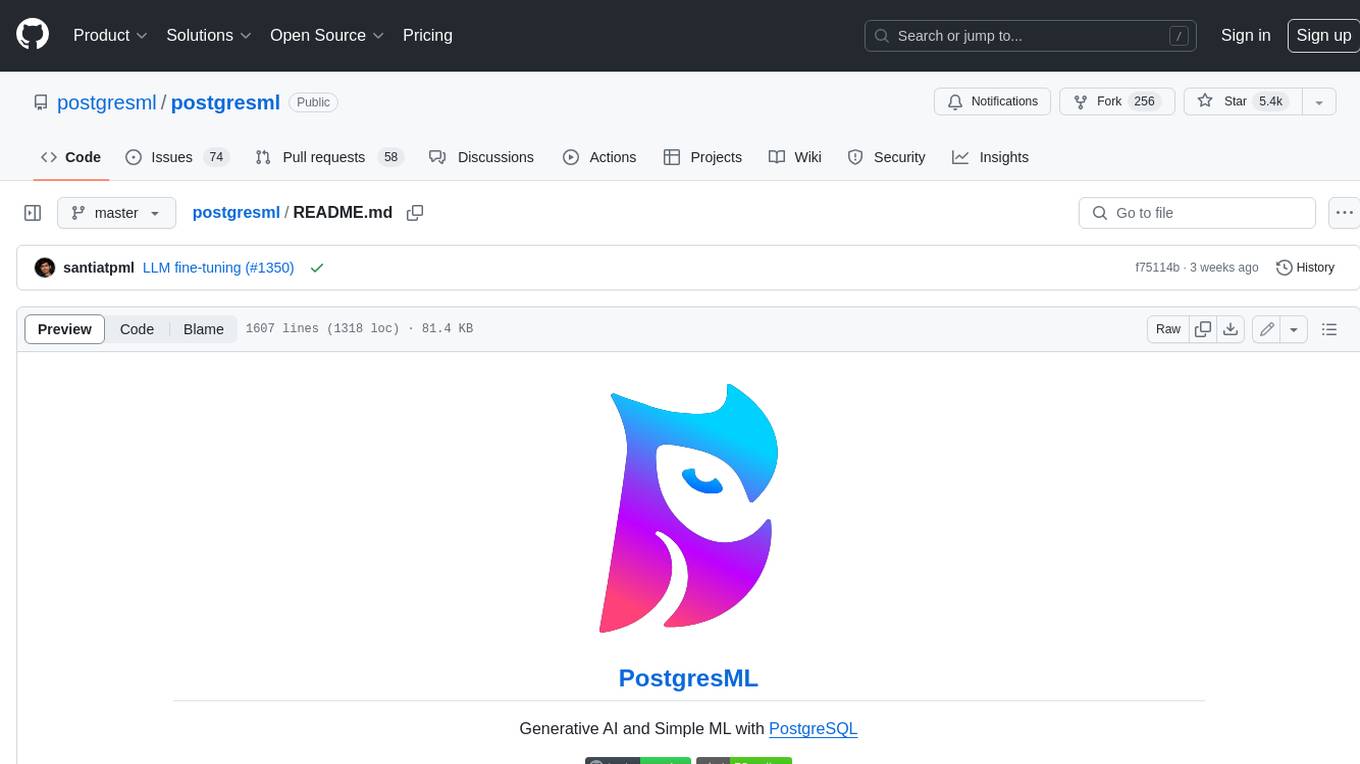Open santiatpml author avatar
This screenshot has height=764, width=1360.
(x=45, y=268)
